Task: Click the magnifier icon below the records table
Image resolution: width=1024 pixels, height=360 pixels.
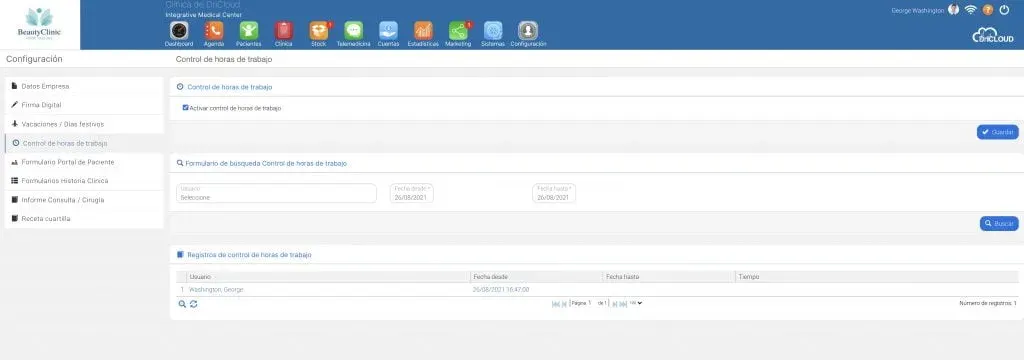Action: pos(182,304)
